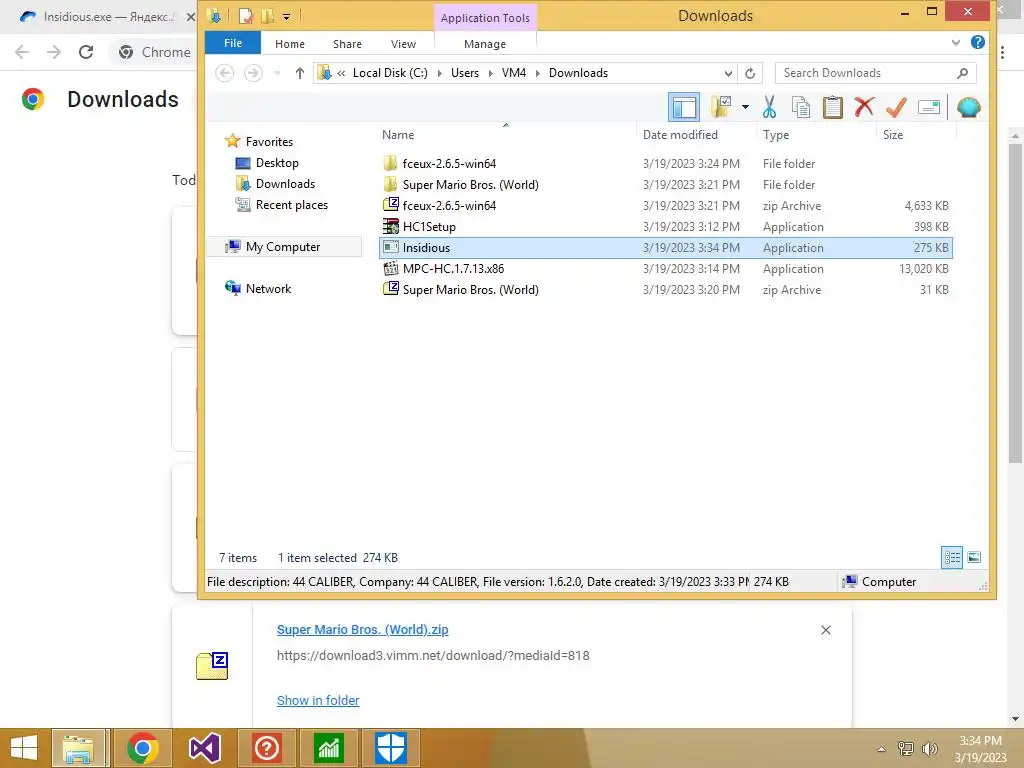This screenshot has width=1024, height=768.
Task: Select the Application Tools contextual tab
Action: tap(485, 18)
